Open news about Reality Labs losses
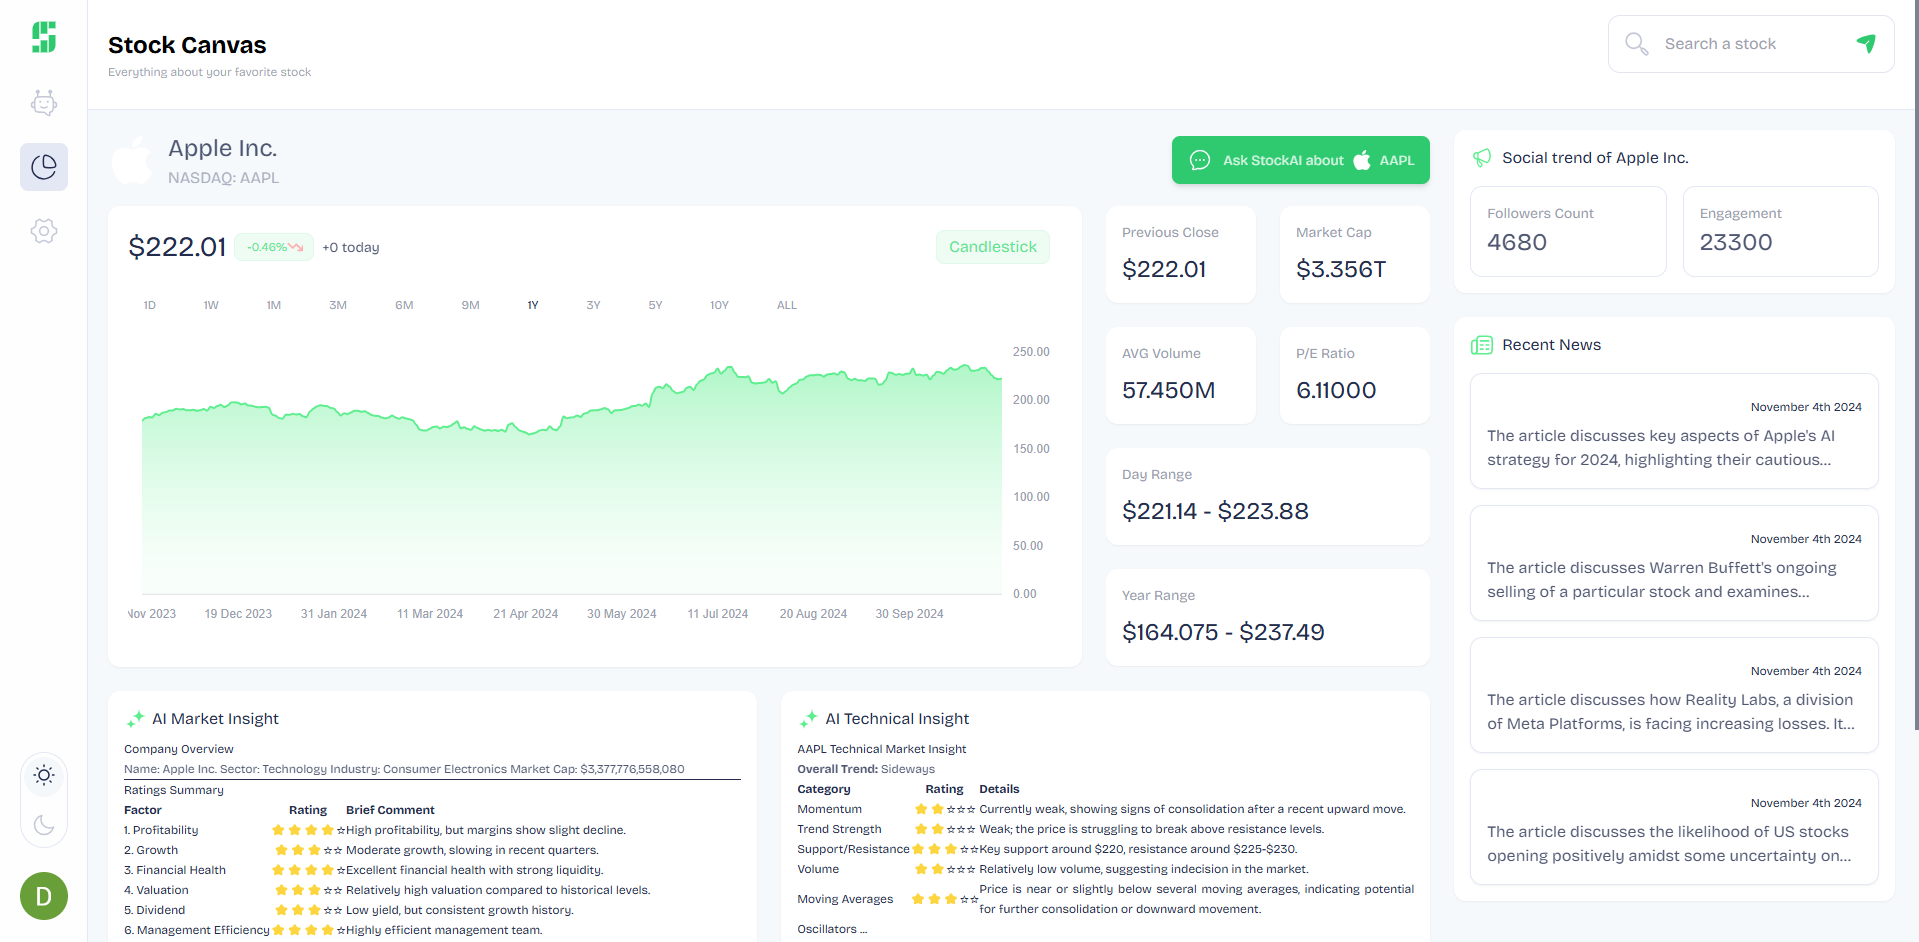The width and height of the screenshot is (1919, 942). pos(1674,695)
